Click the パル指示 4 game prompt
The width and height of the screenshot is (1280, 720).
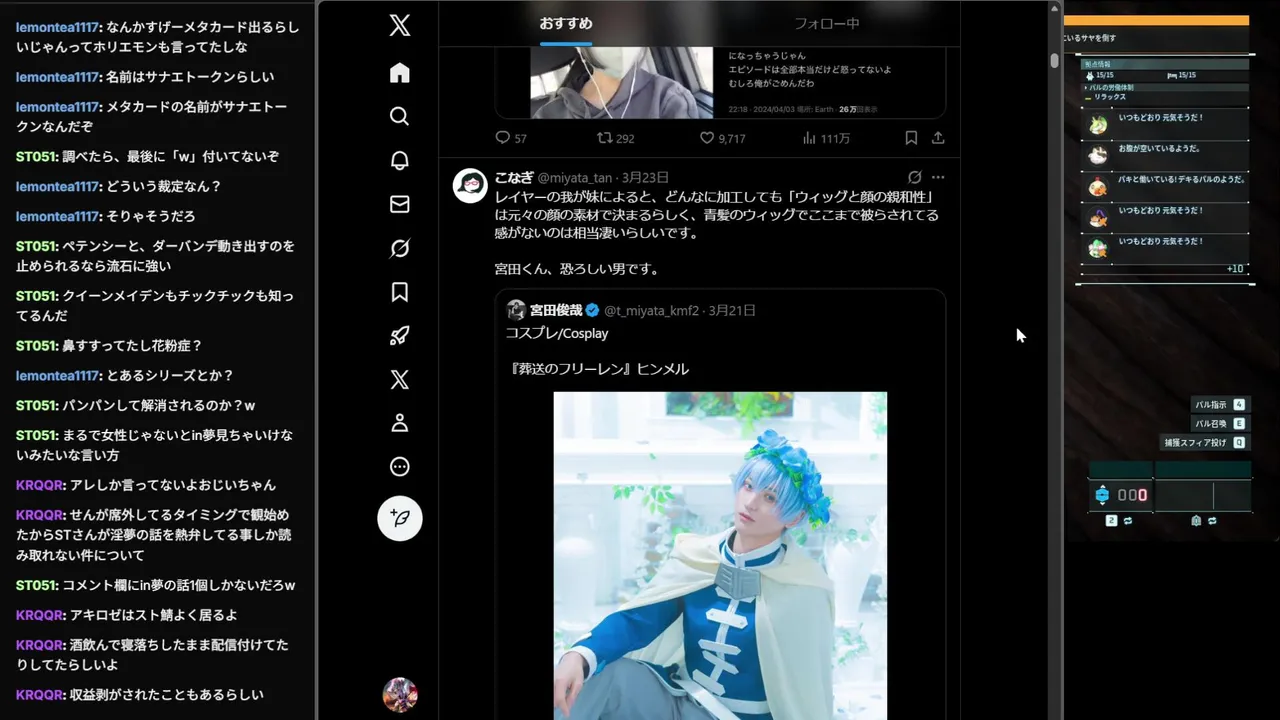(x=1220, y=405)
